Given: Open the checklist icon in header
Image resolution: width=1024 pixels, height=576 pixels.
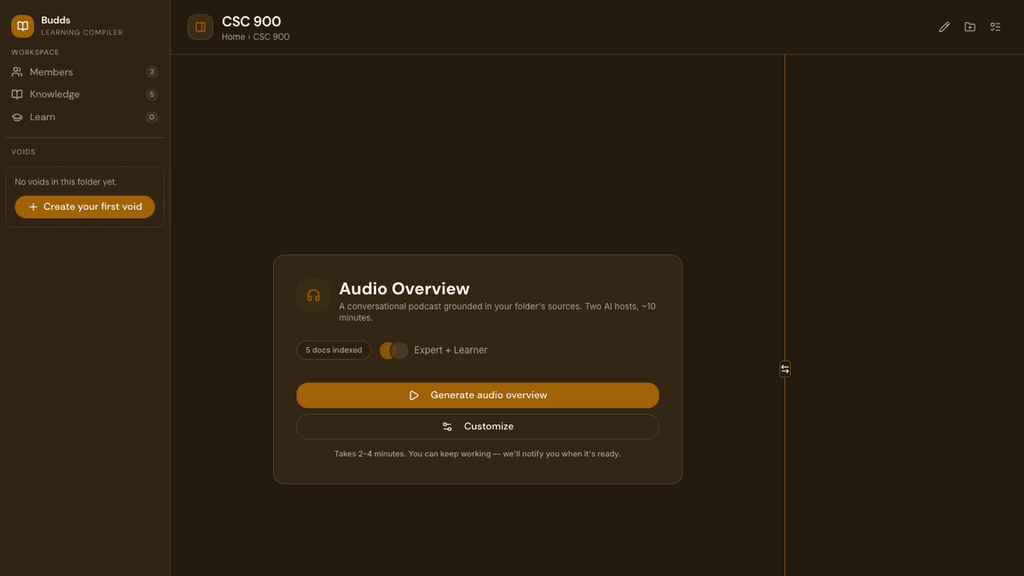Looking at the screenshot, I should pos(995,27).
